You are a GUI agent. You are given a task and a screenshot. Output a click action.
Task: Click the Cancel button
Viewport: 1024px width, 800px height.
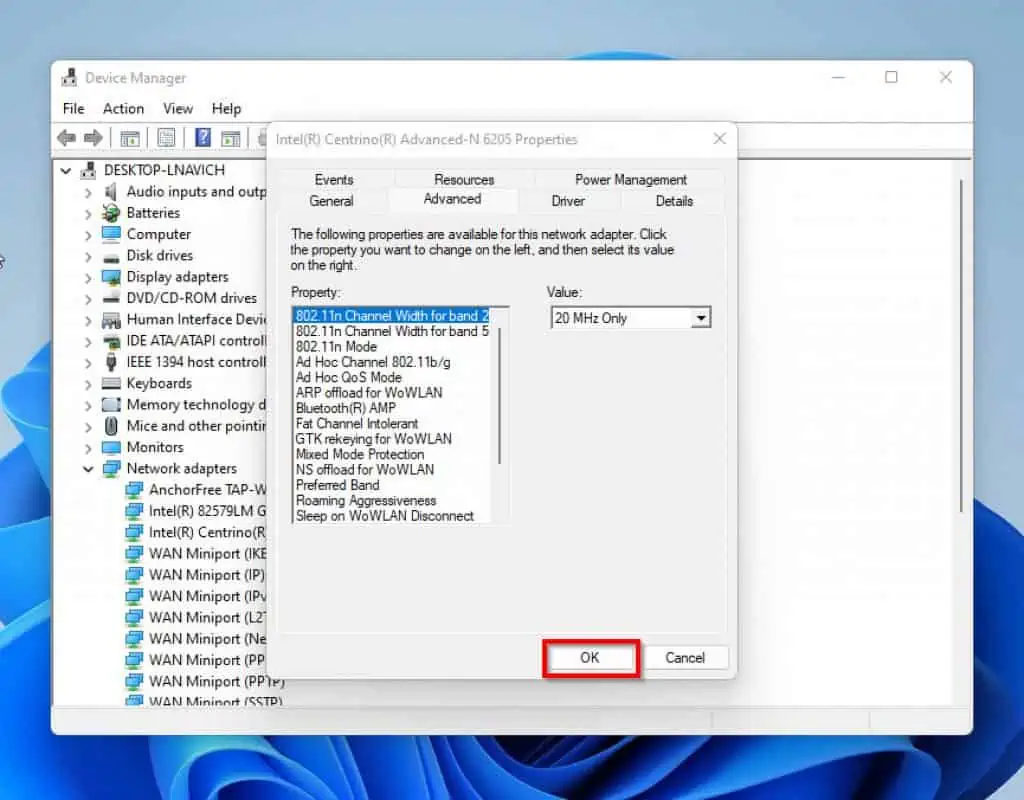point(686,658)
